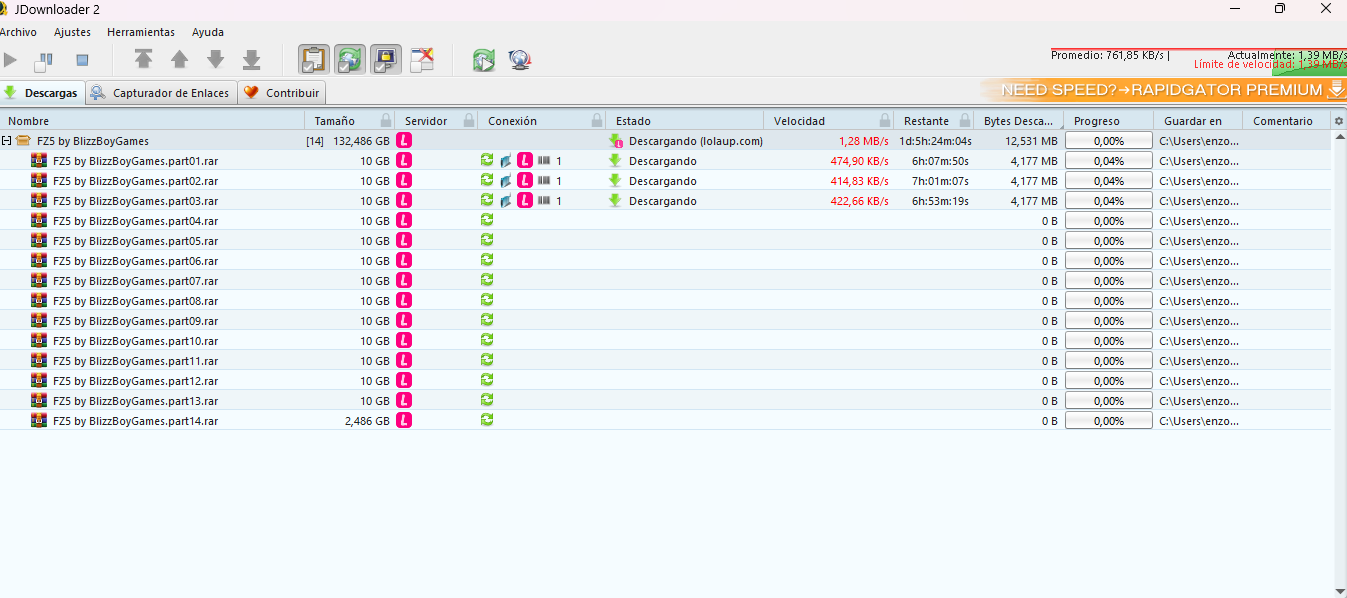
Task: Click the progress bar of part01.rar
Action: (1108, 161)
